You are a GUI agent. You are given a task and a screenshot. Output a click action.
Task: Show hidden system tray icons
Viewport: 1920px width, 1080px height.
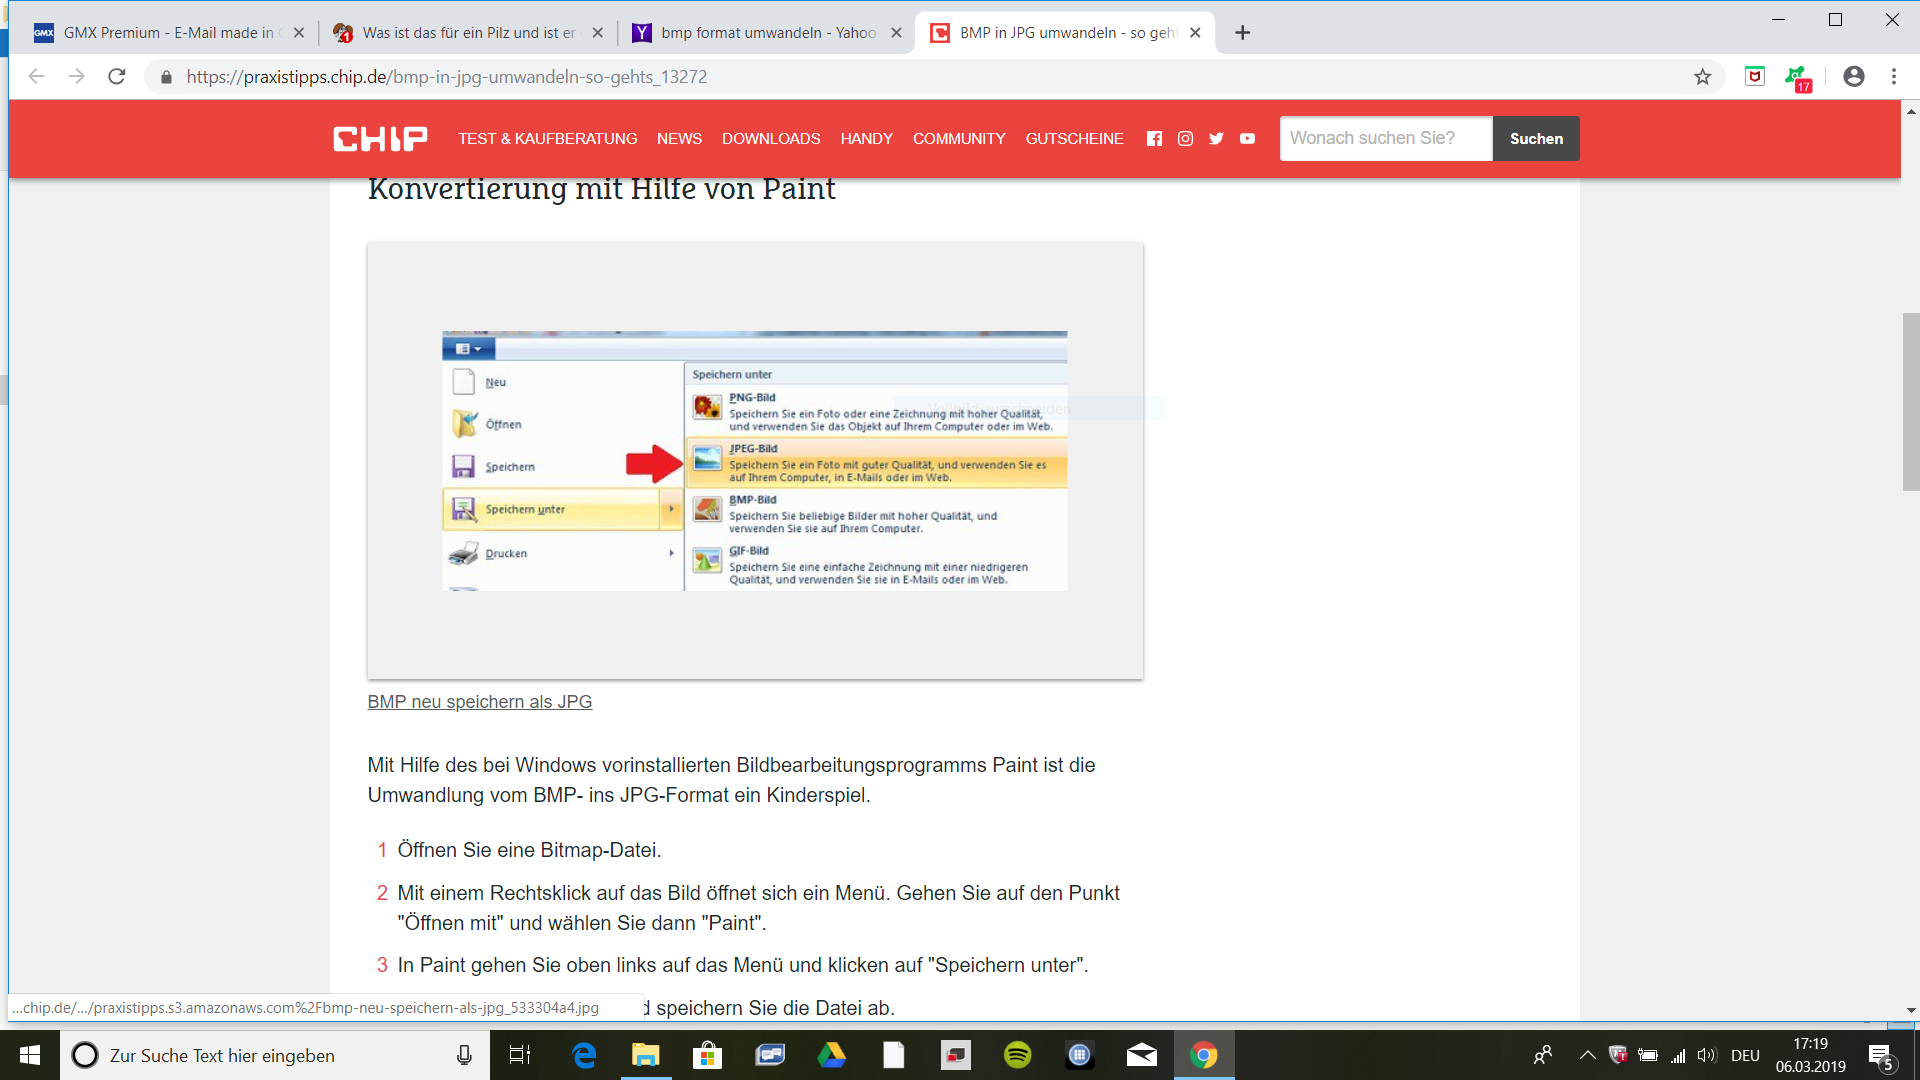click(1587, 1055)
